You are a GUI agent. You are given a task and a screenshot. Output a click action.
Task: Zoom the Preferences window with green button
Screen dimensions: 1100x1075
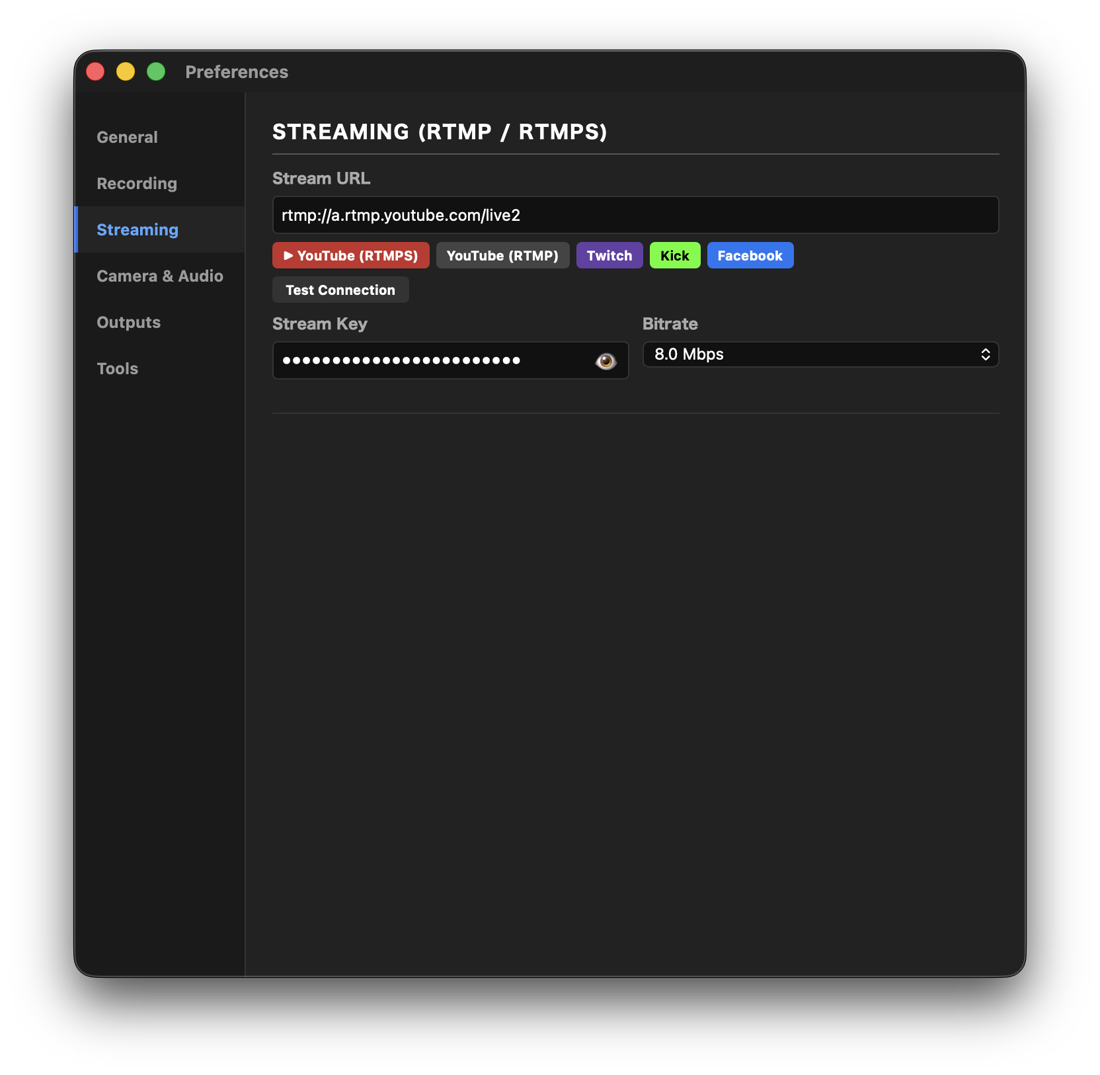(156, 72)
